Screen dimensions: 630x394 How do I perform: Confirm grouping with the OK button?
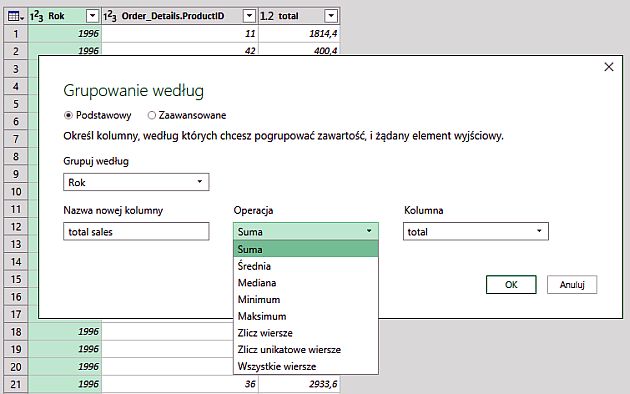(x=511, y=284)
